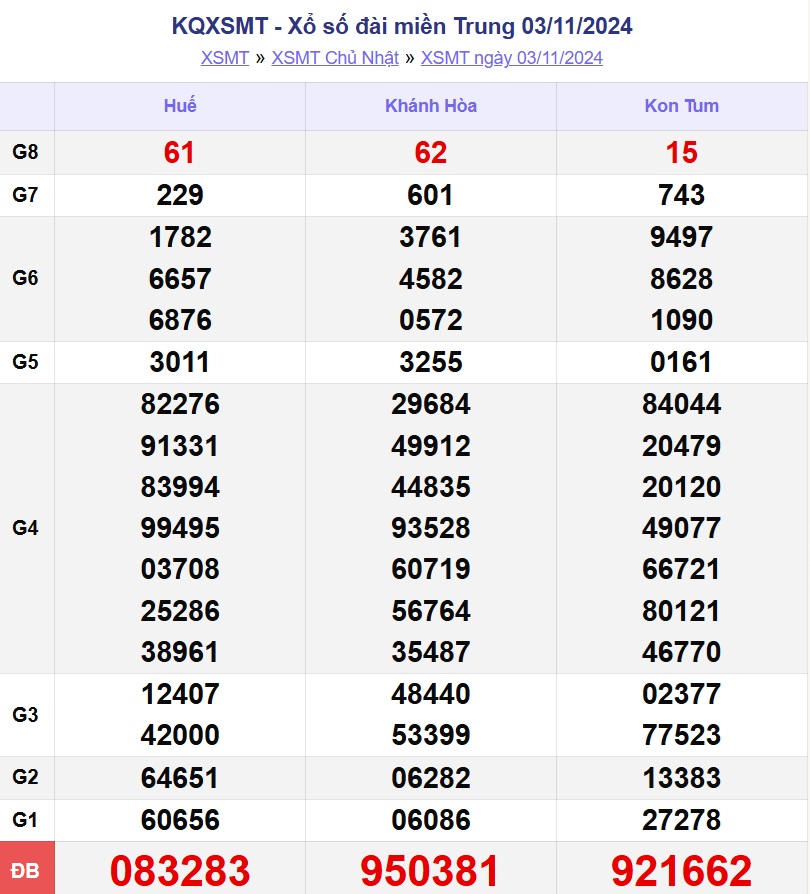This screenshot has height=894, width=810.
Task: Click the red G8 result 15
Action: click(681, 153)
